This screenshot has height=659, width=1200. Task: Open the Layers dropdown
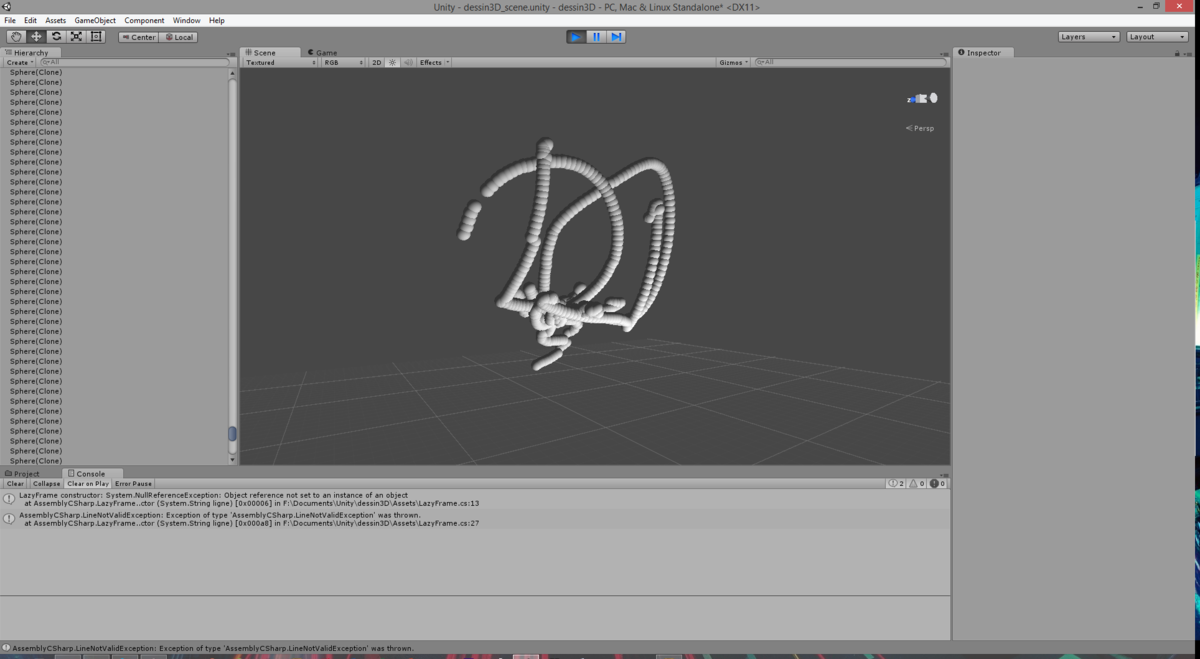pos(1088,37)
